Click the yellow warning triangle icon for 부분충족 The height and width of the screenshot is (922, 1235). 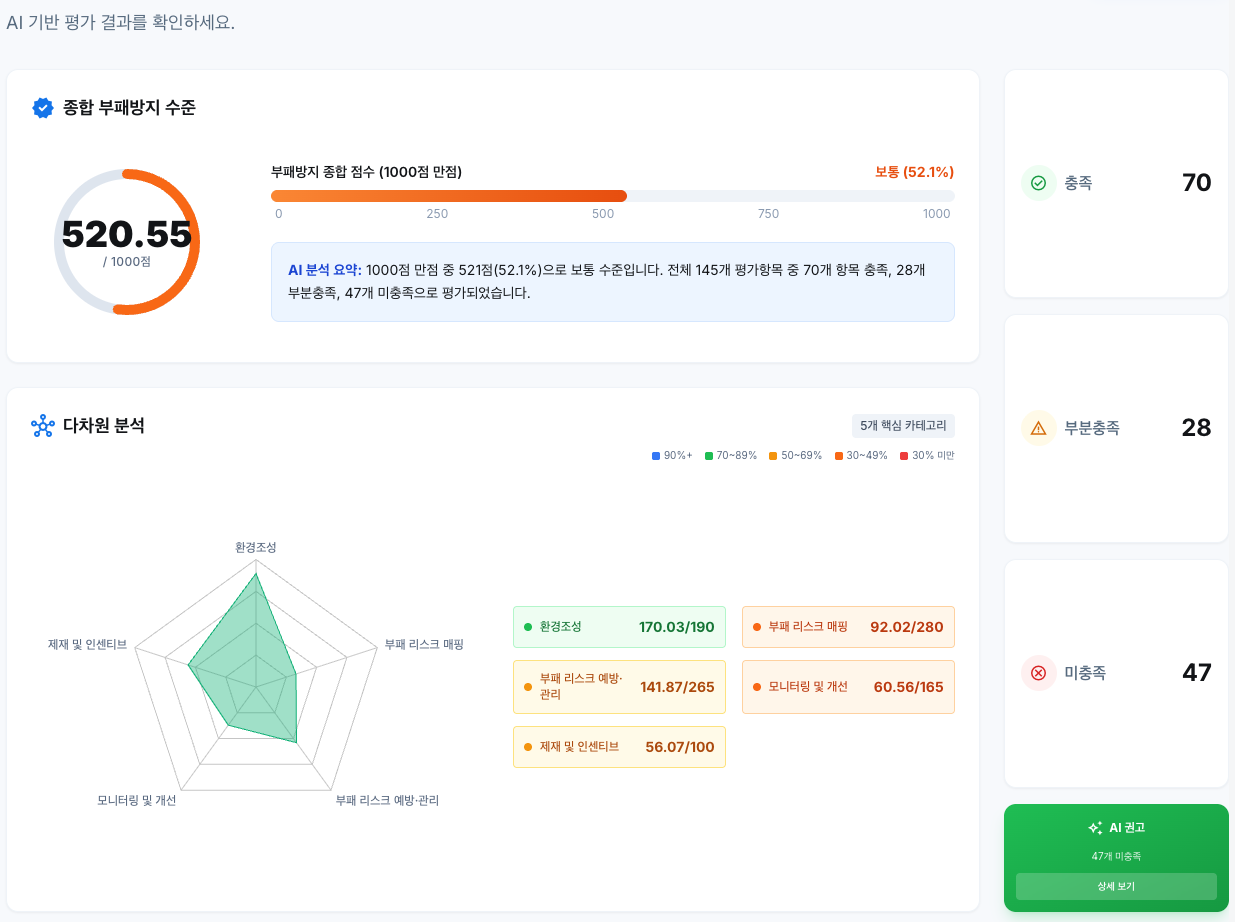(1038, 428)
